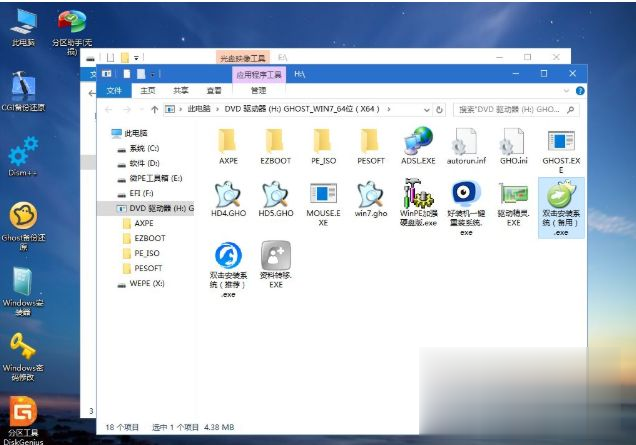
Task: Open Explorer help question mark icon
Action: tap(580, 91)
